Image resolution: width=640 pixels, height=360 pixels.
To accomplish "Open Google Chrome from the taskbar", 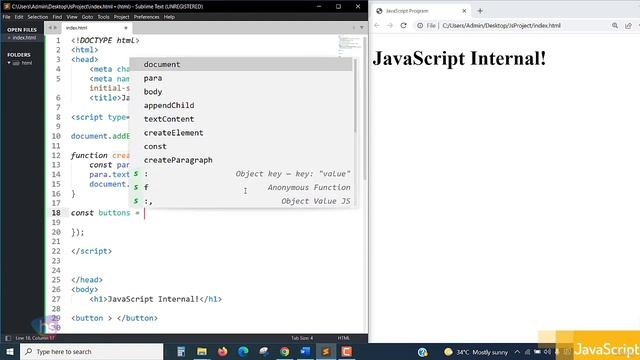I will pos(284,351).
